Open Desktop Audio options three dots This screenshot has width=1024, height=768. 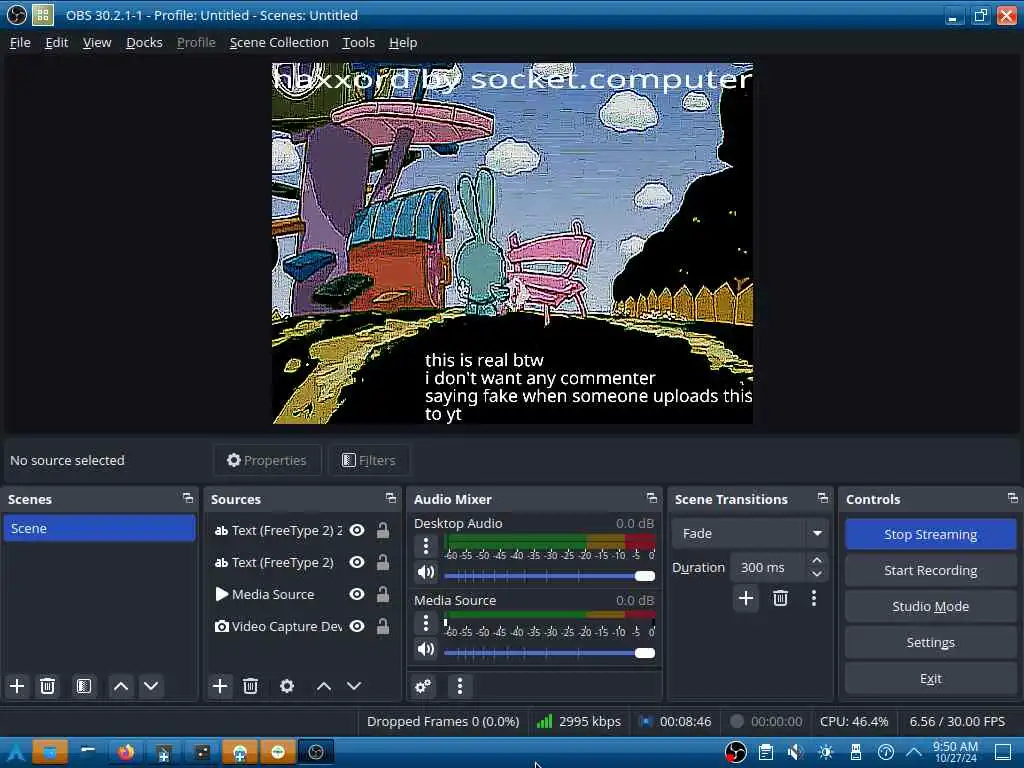(426, 545)
